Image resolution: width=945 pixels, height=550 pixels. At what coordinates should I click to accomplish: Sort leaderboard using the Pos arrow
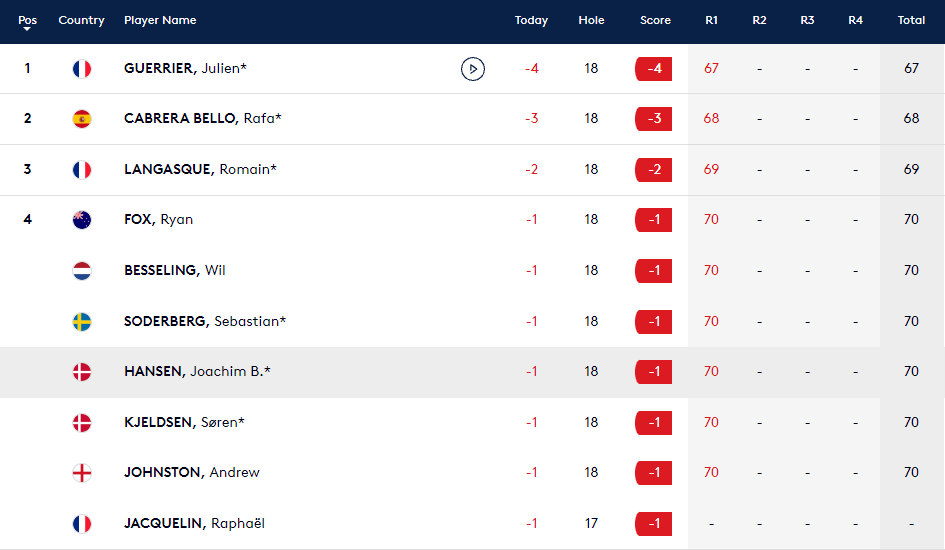(x=27, y=30)
